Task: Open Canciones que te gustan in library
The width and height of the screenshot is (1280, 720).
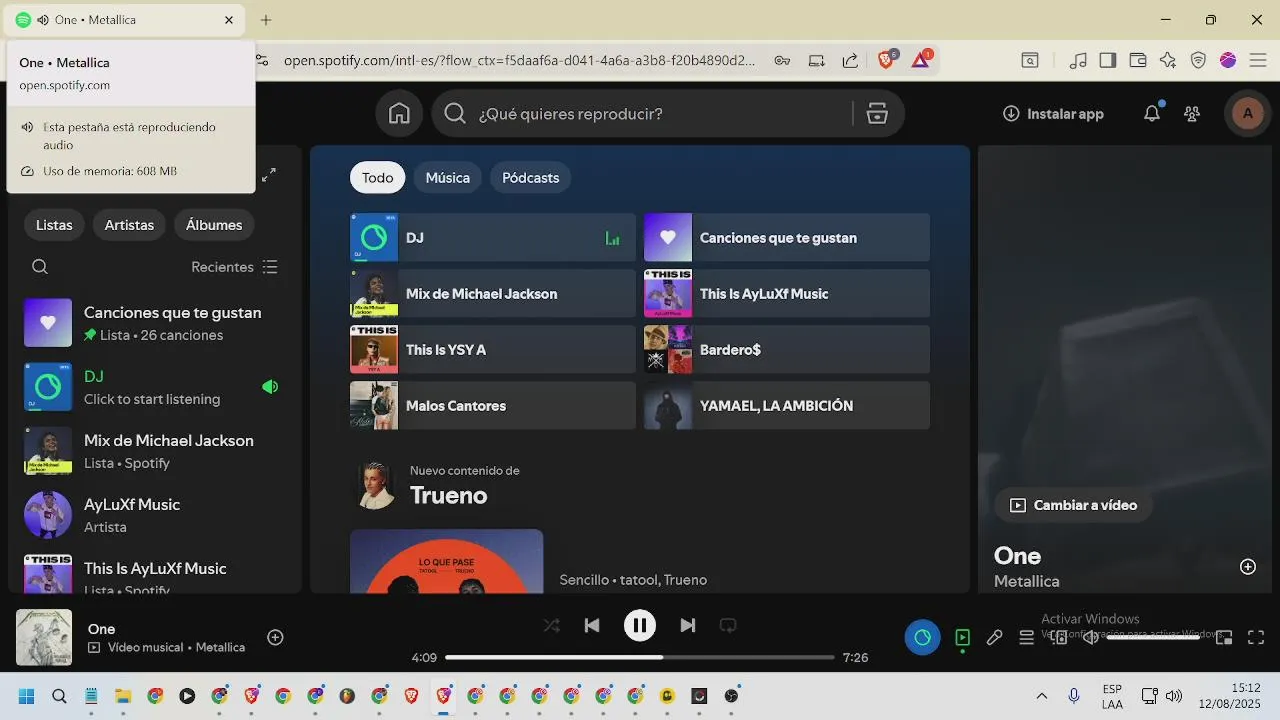Action: click(155, 323)
